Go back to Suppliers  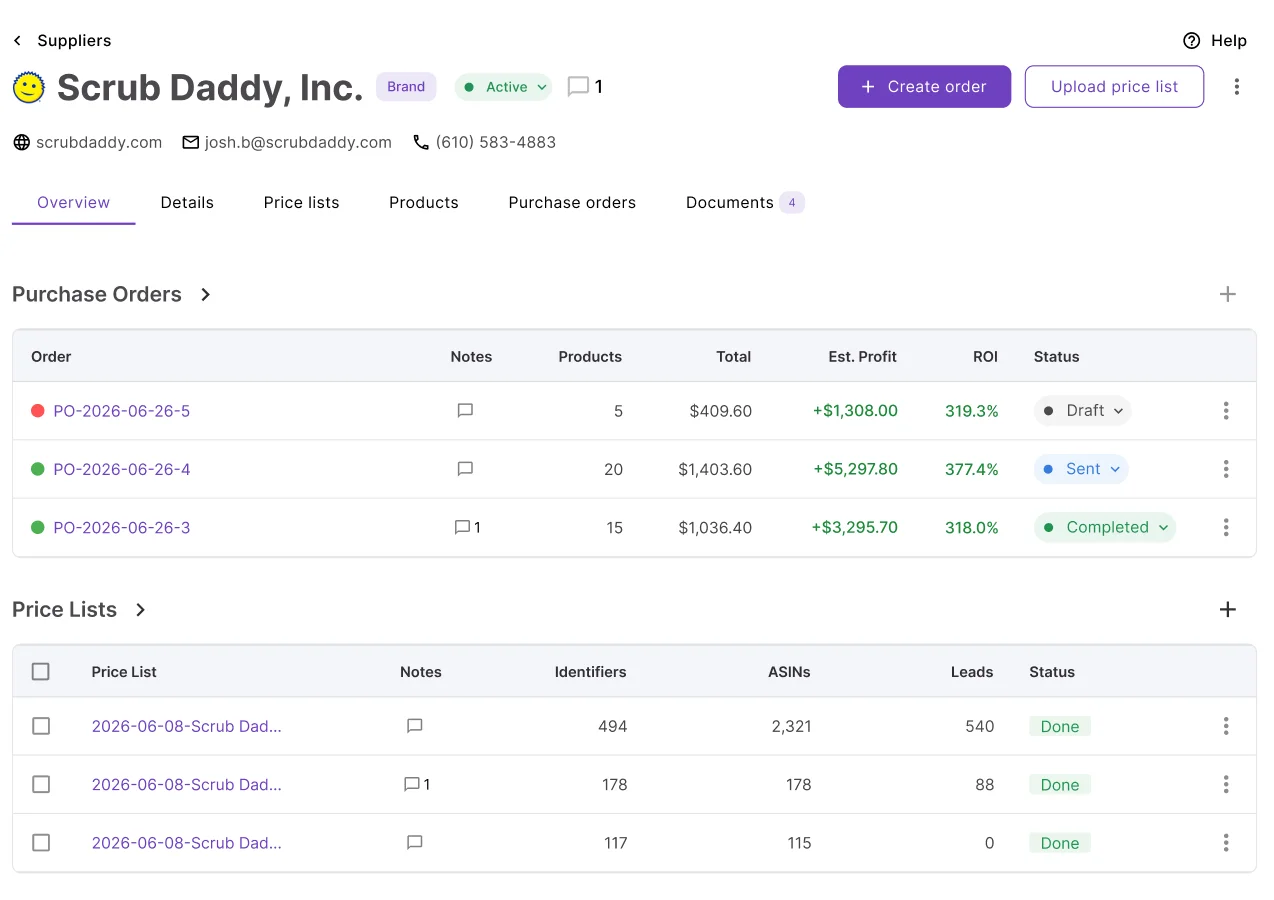(x=62, y=41)
